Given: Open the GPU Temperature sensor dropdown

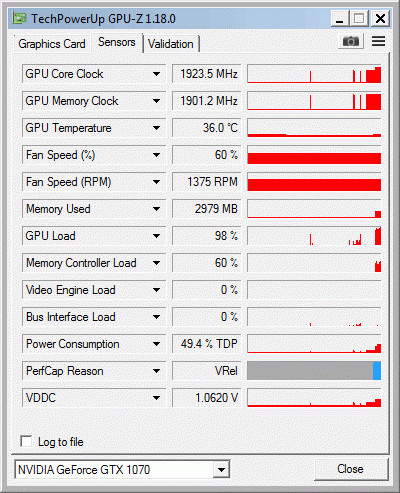Looking at the screenshot, I should point(156,128).
